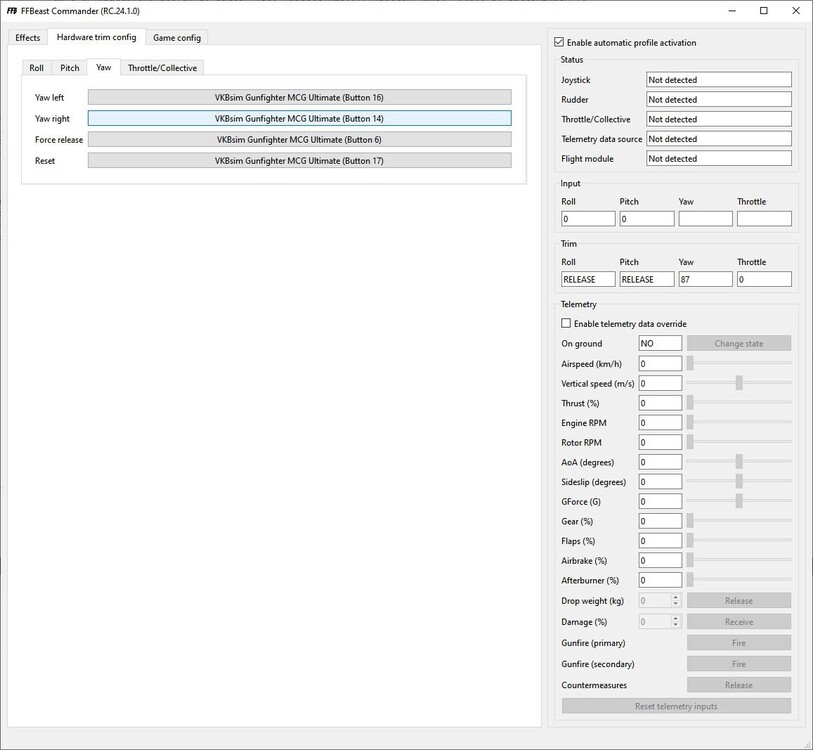Viewport: 813px width, 750px height.
Task: Click the Afterburner (%) slider handle
Action: coord(690,580)
